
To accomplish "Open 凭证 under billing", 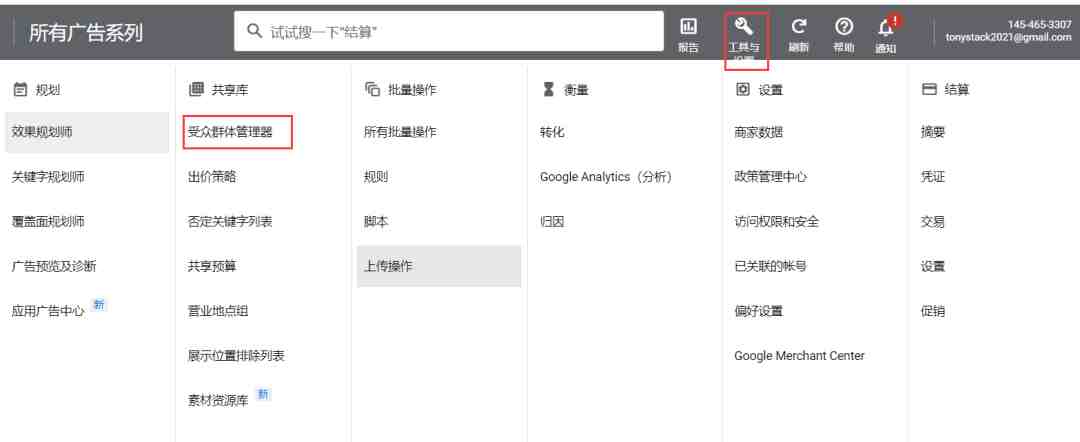I will 933,177.
